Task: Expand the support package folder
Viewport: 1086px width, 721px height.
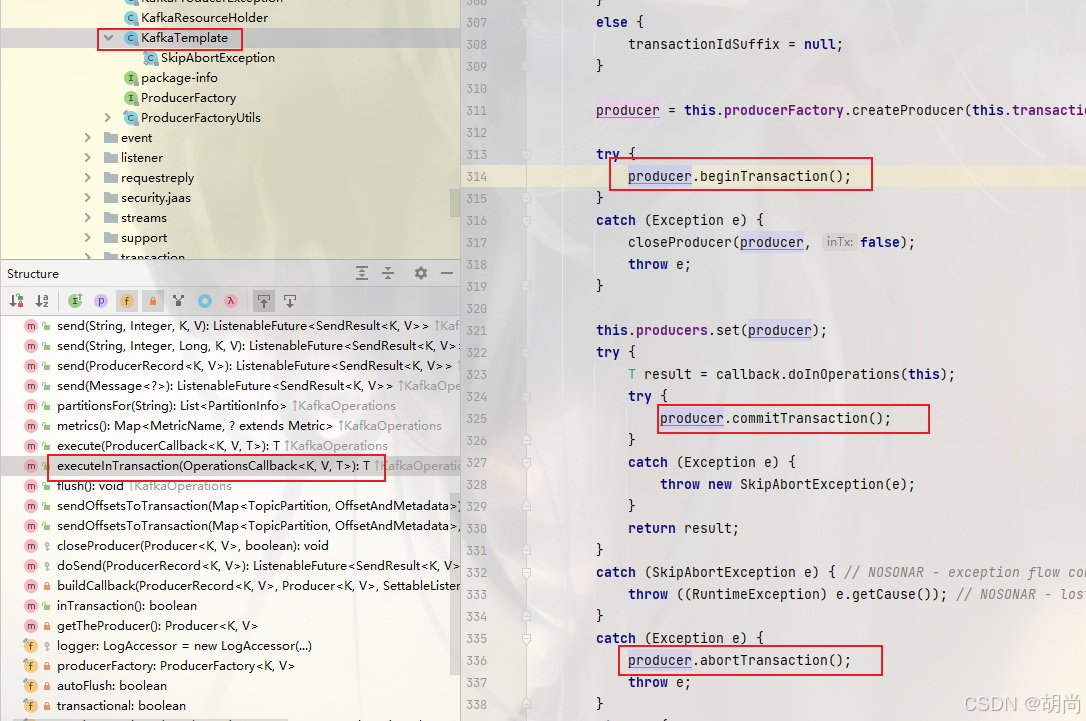Action: [87, 238]
